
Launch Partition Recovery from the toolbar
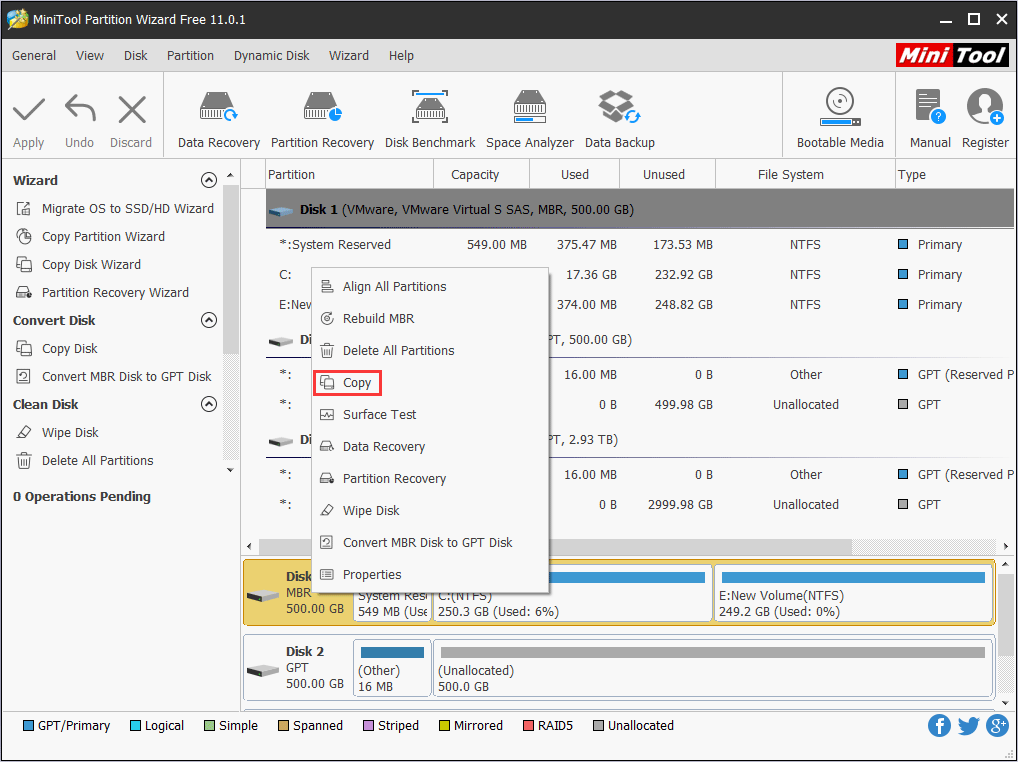click(x=322, y=114)
